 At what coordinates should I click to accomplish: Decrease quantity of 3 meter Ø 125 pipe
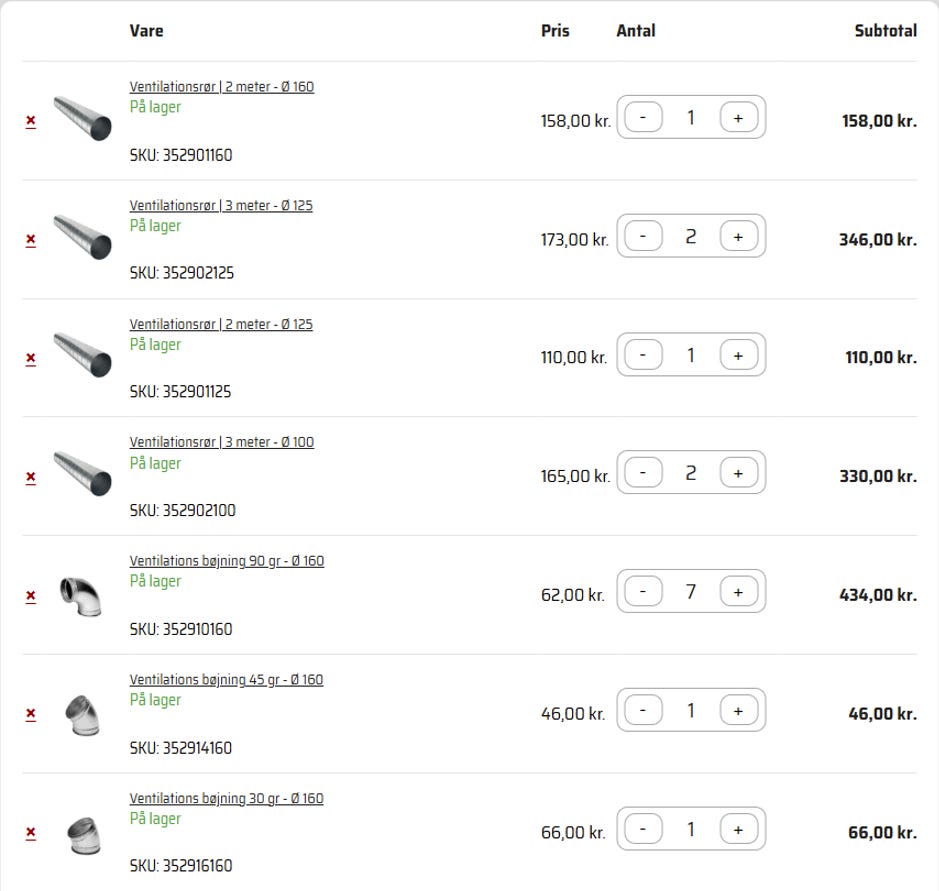pyautogui.click(x=643, y=237)
